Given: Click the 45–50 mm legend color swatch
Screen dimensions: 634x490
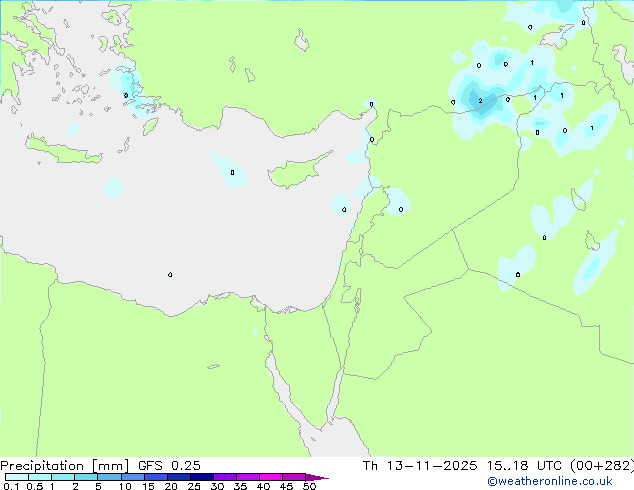Looking at the screenshot, I should click(294, 477).
